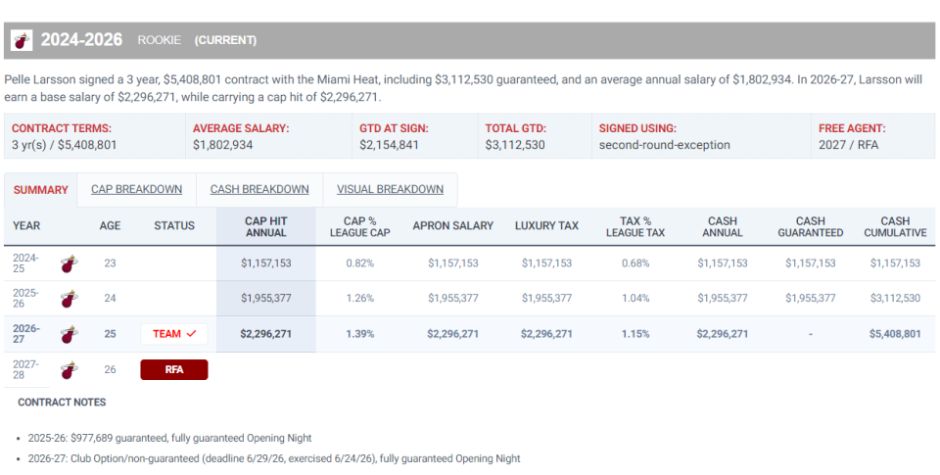
Task: Click the 2024-2026 contract header title
Action: 82,40
